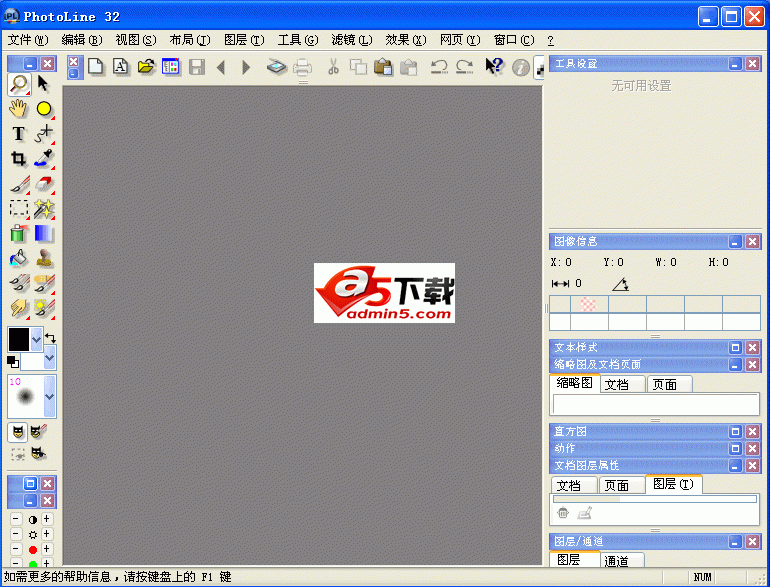Choose the Text tool
Screen dimensions: 770x587
pos(19,133)
